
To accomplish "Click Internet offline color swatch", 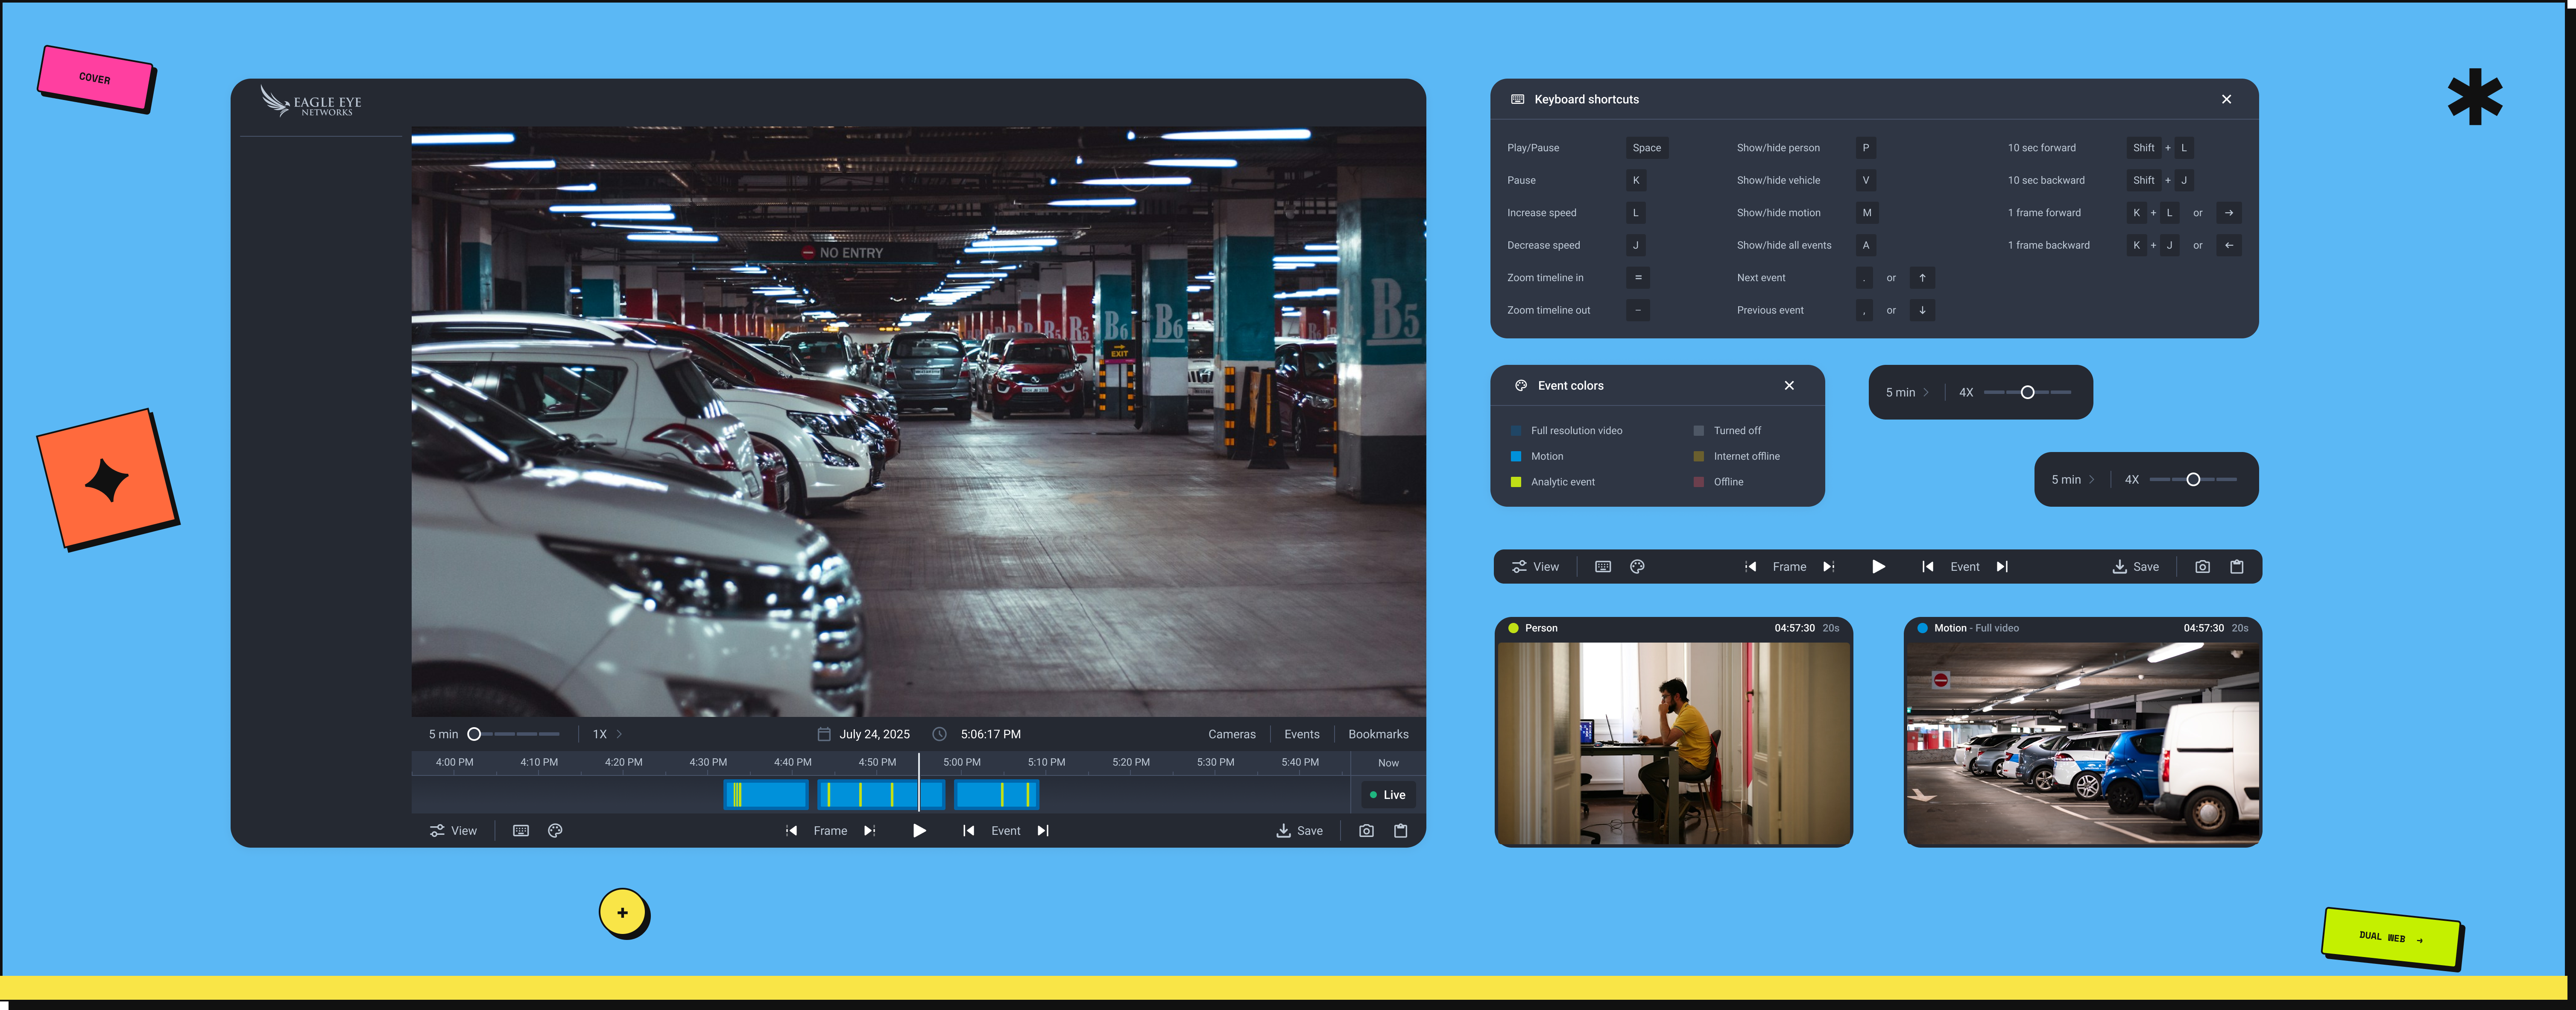I will tap(1698, 456).
